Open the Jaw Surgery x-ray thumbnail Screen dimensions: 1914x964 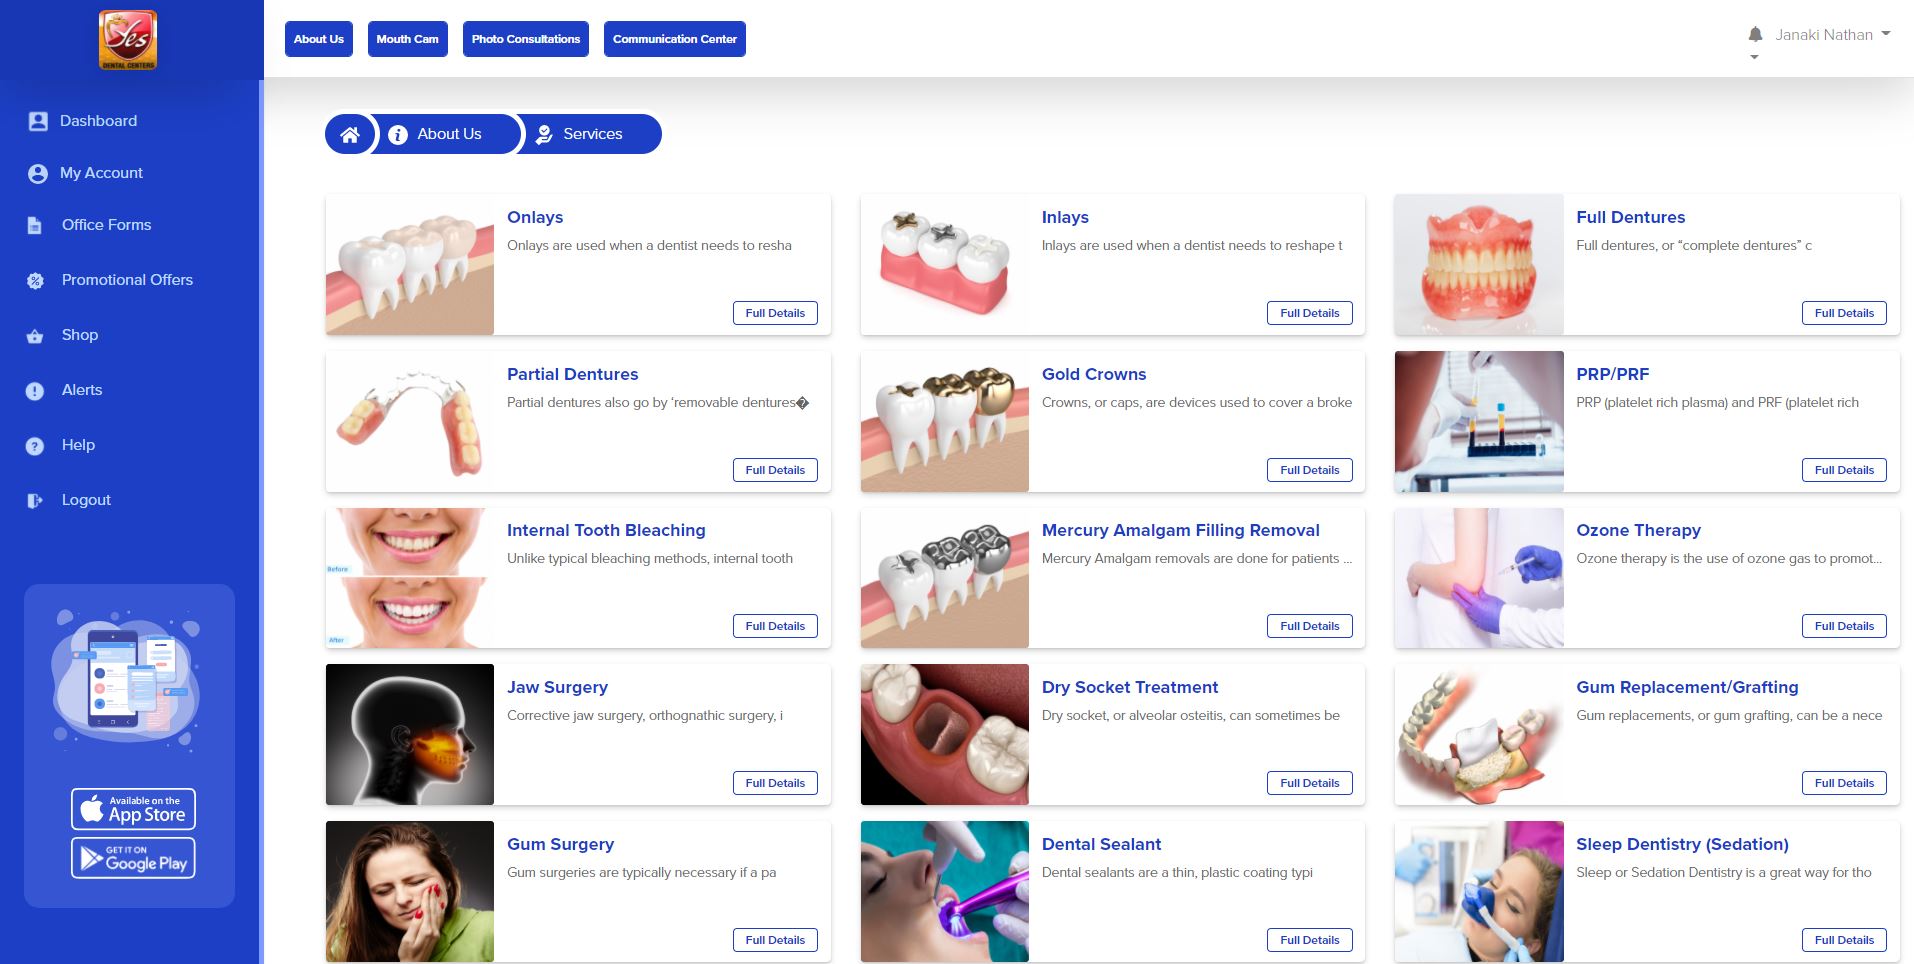(x=409, y=735)
